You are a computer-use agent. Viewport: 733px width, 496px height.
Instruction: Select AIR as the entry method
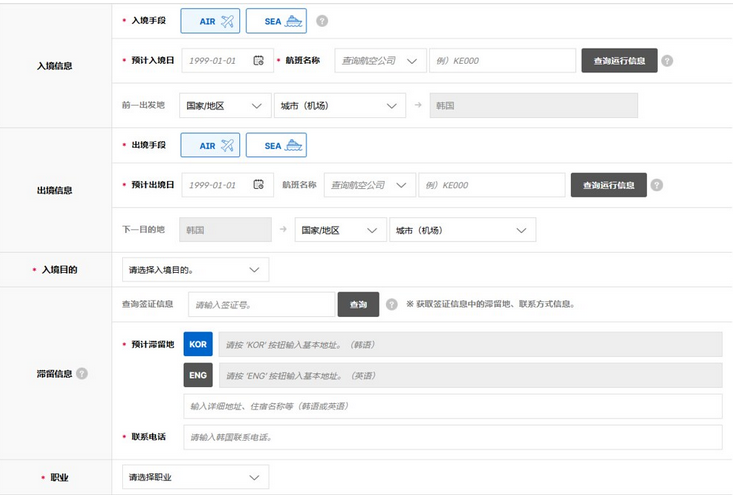point(210,21)
